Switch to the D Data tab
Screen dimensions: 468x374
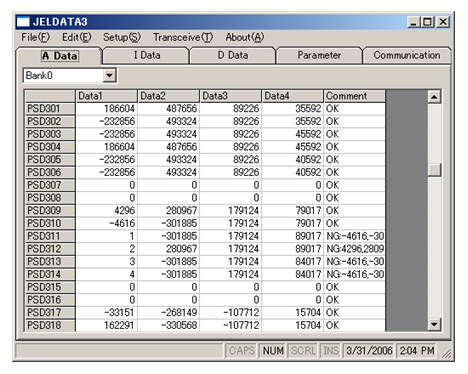click(x=233, y=55)
